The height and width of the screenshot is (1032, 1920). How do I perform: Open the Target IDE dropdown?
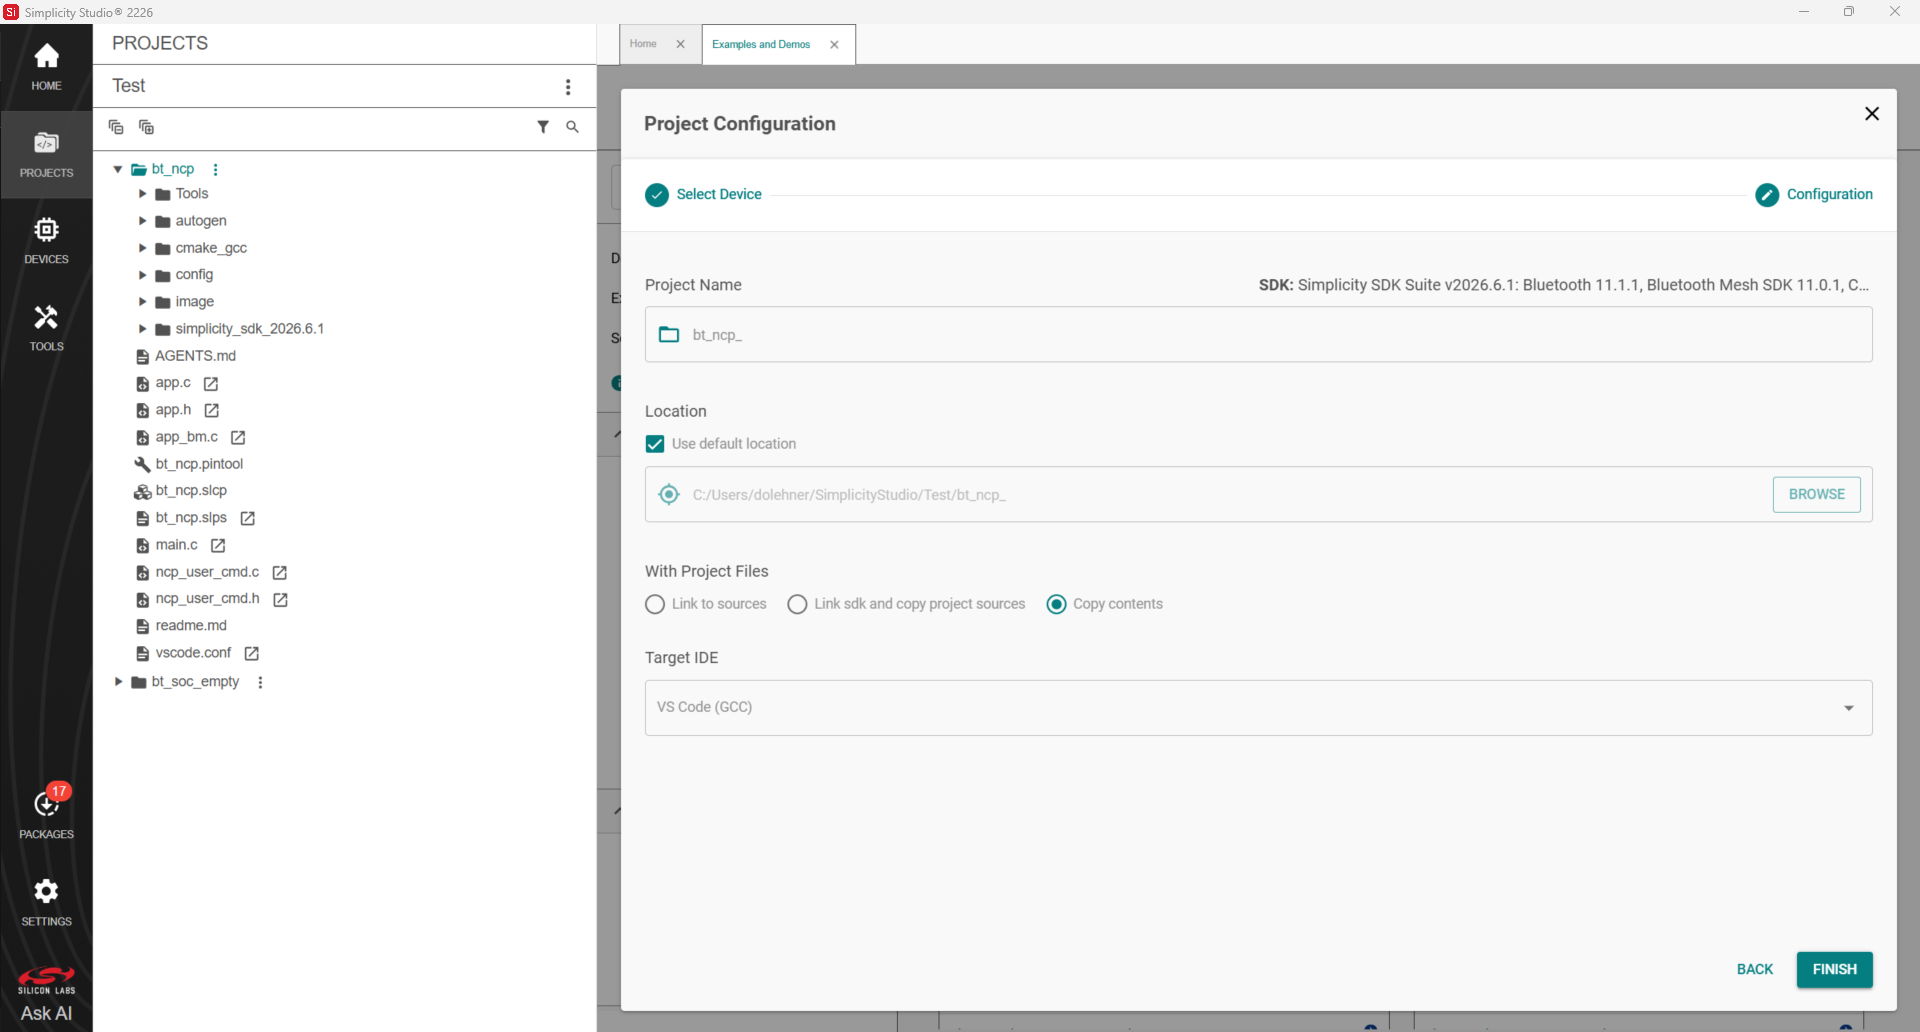pos(1258,708)
